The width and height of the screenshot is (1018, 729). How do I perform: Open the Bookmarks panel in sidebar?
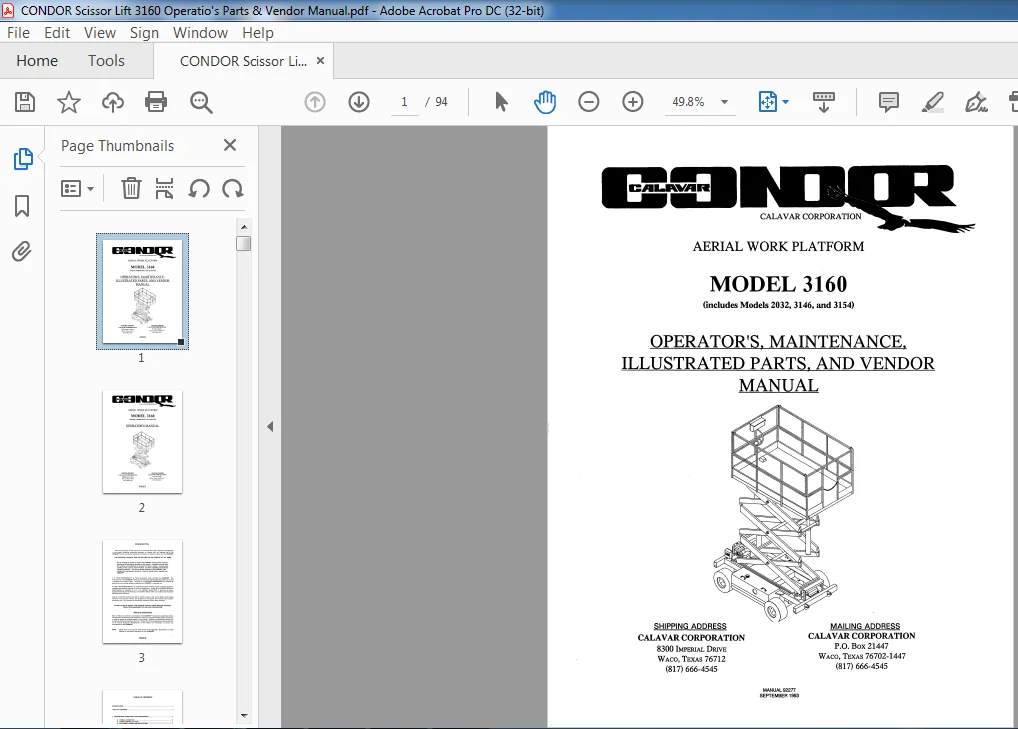click(22, 206)
